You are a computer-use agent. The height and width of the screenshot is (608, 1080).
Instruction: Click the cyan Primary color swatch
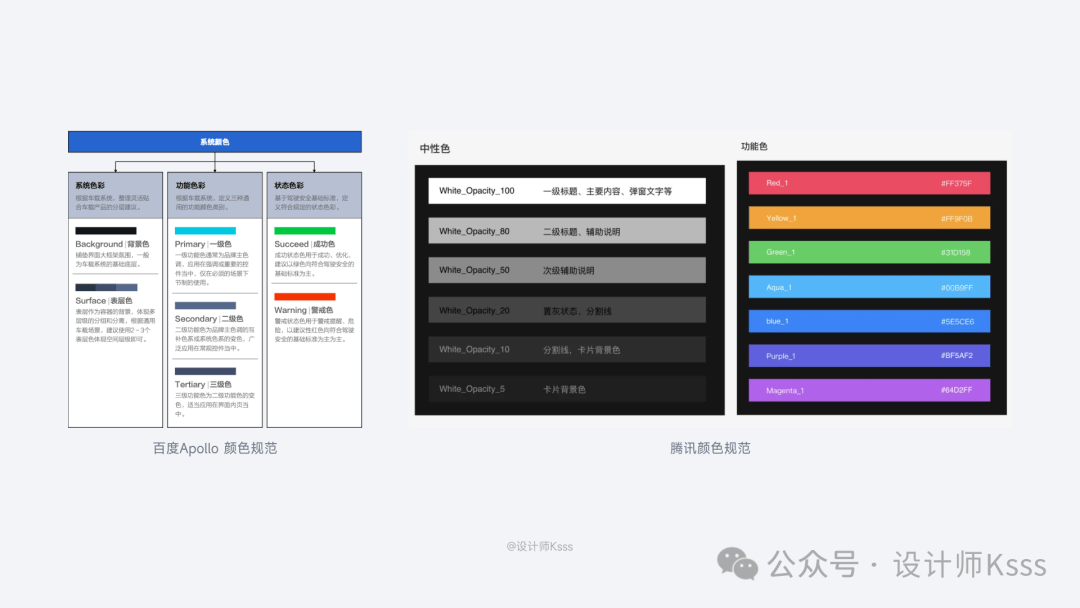pyautogui.click(x=205, y=231)
